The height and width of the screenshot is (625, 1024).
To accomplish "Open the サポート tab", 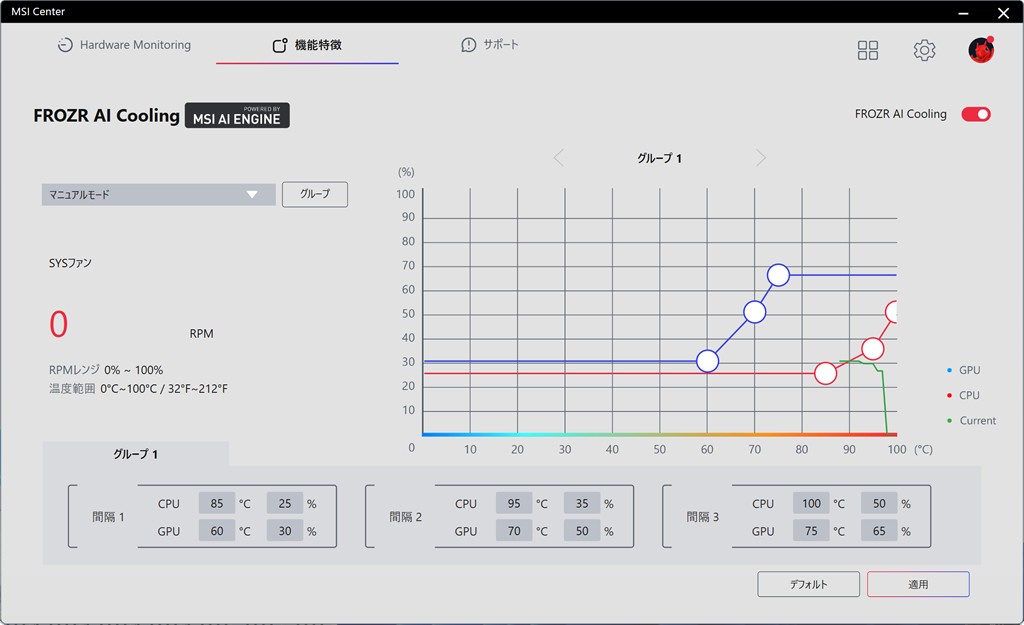I will point(490,44).
